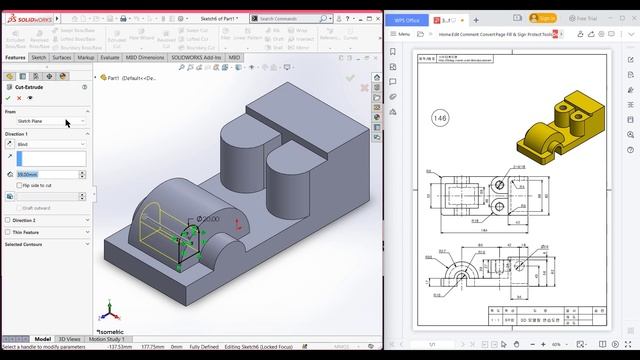Expand the Part1 tree node in viewport
Image resolution: width=640 pixels, height=360 pixels.
[96, 78]
